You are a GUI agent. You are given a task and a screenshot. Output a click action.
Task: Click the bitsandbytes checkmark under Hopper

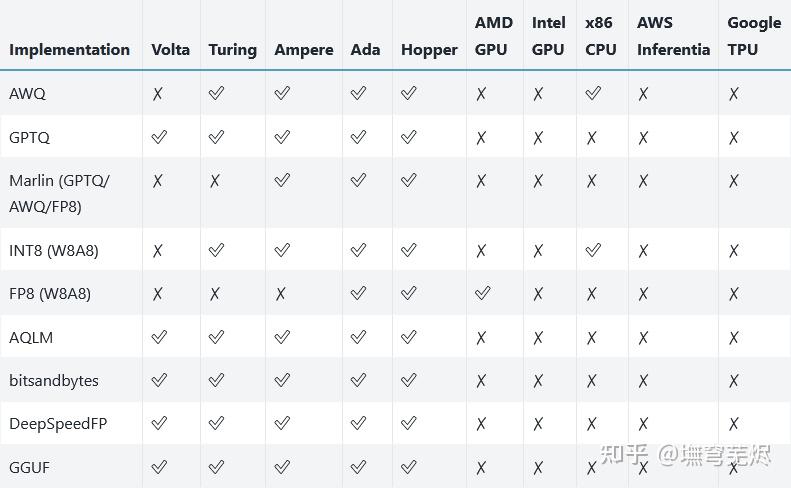click(x=408, y=380)
